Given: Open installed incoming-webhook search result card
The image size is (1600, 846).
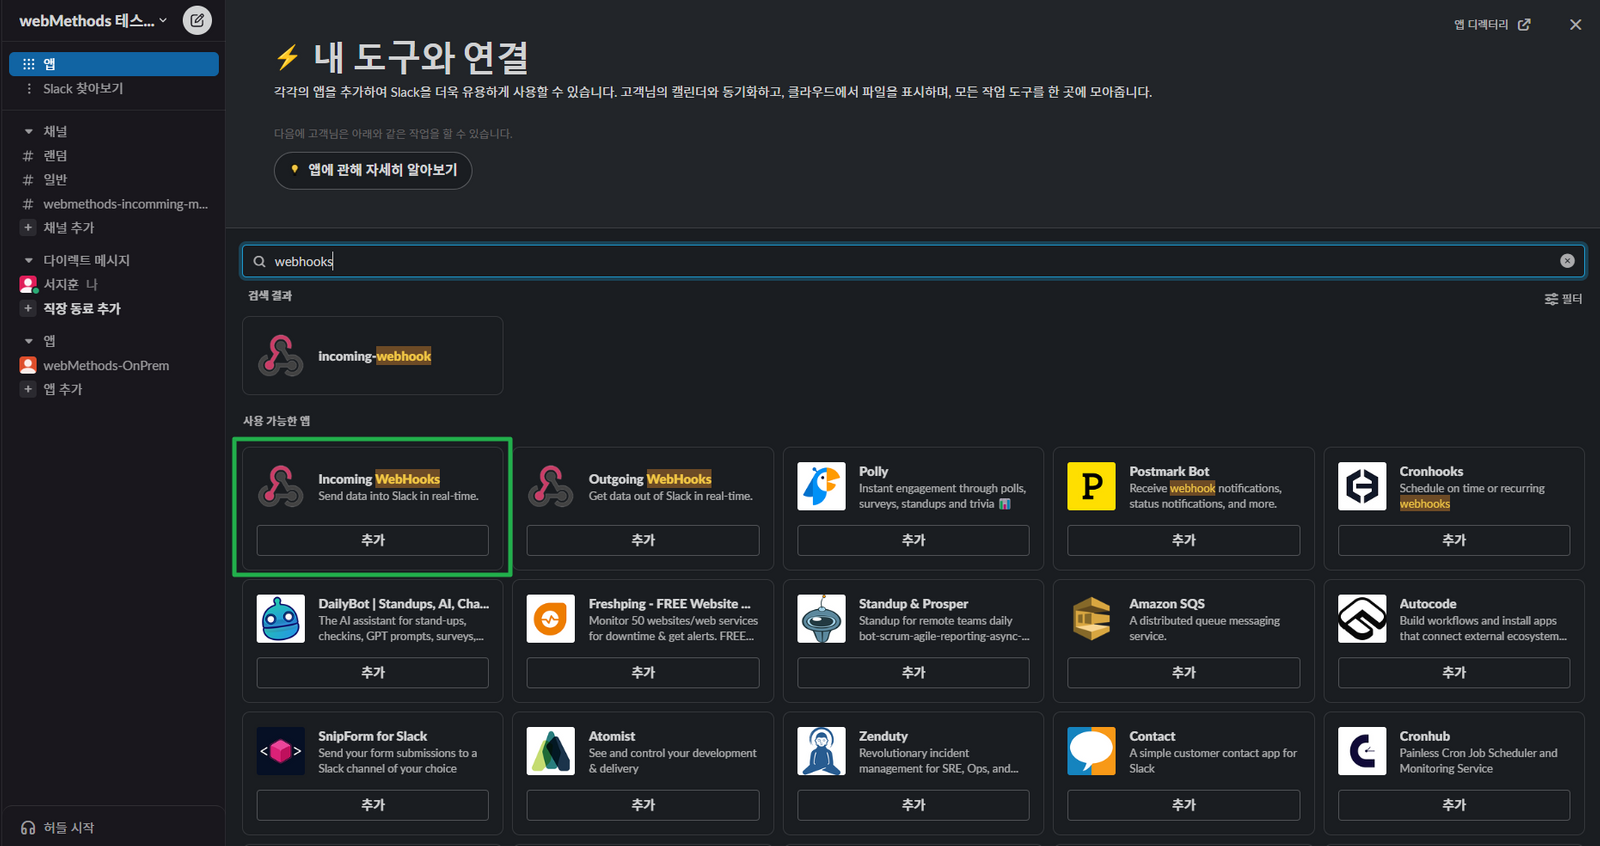Looking at the screenshot, I should coord(372,356).
